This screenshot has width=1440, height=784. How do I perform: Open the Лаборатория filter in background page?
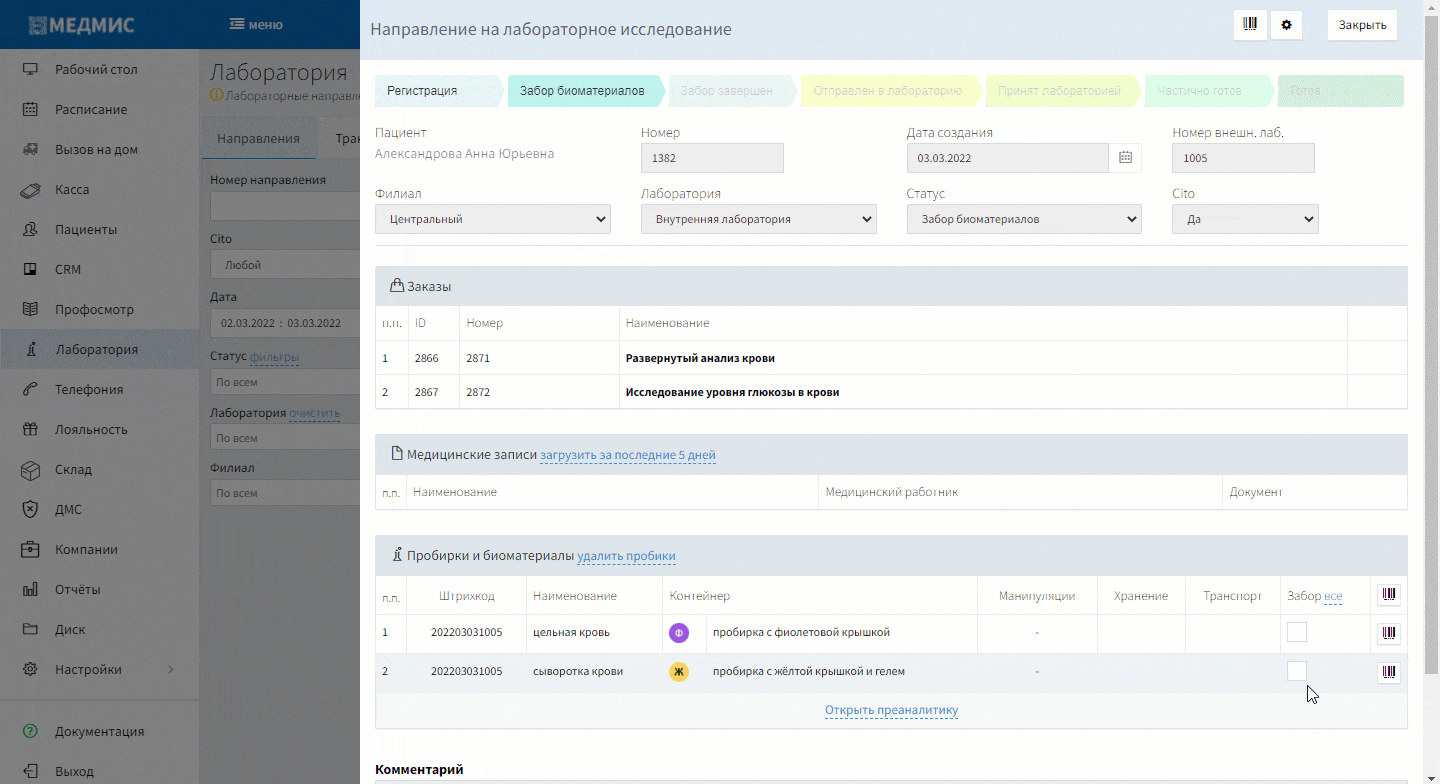(285, 438)
